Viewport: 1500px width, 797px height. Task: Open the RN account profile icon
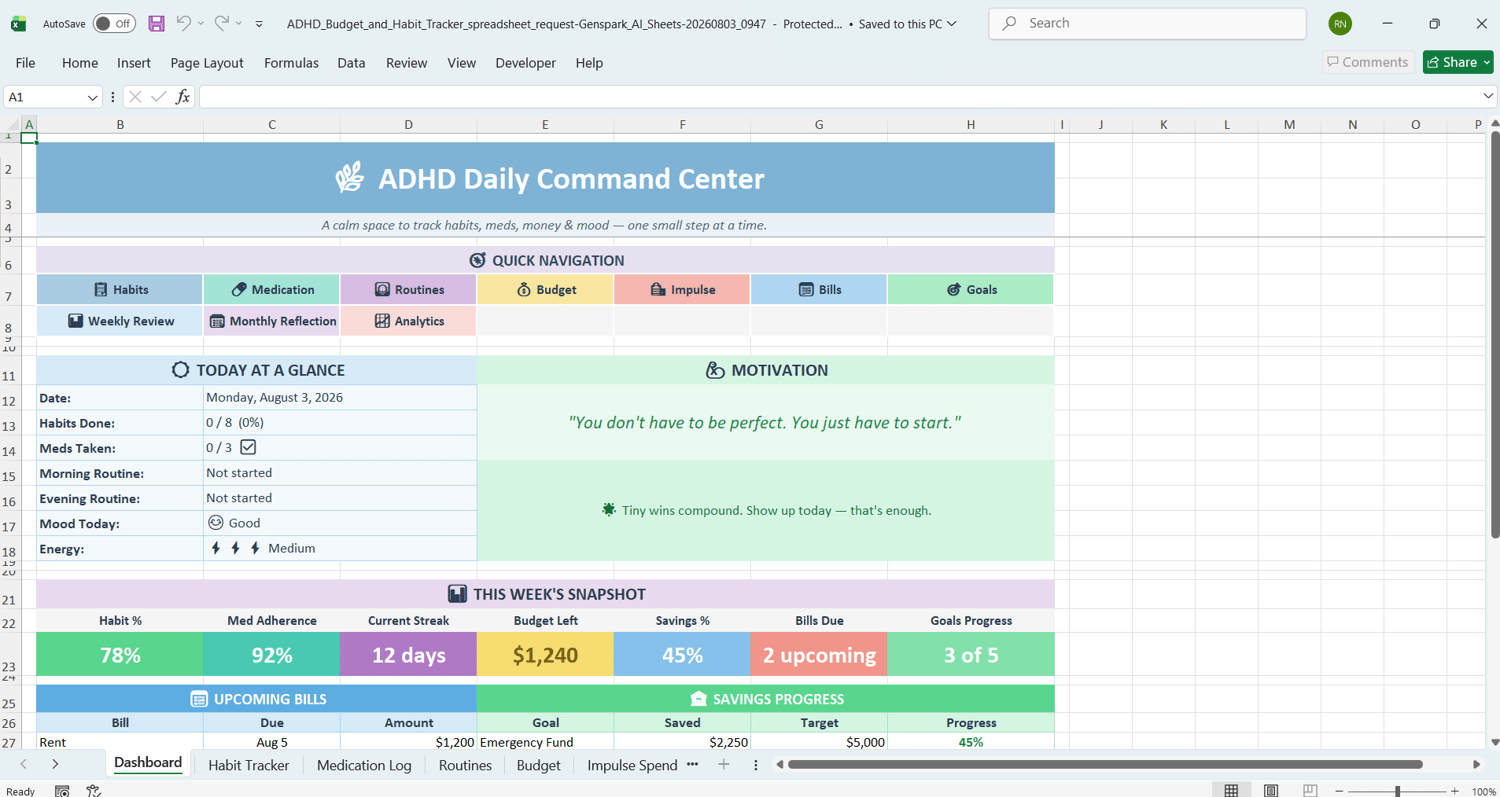pyautogui.click(x=1340, y=23)
